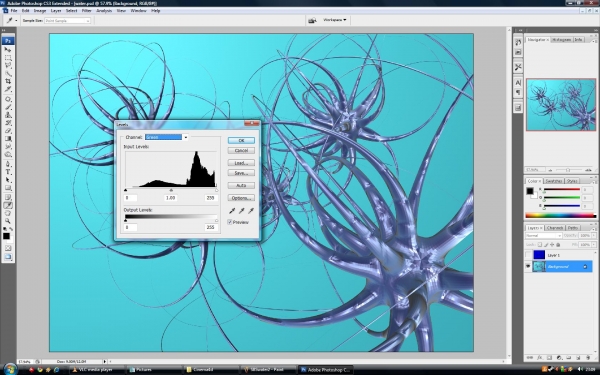Toggle lock all in Layers panel
This screenshot has width=600, height=375.
point(558,245)
